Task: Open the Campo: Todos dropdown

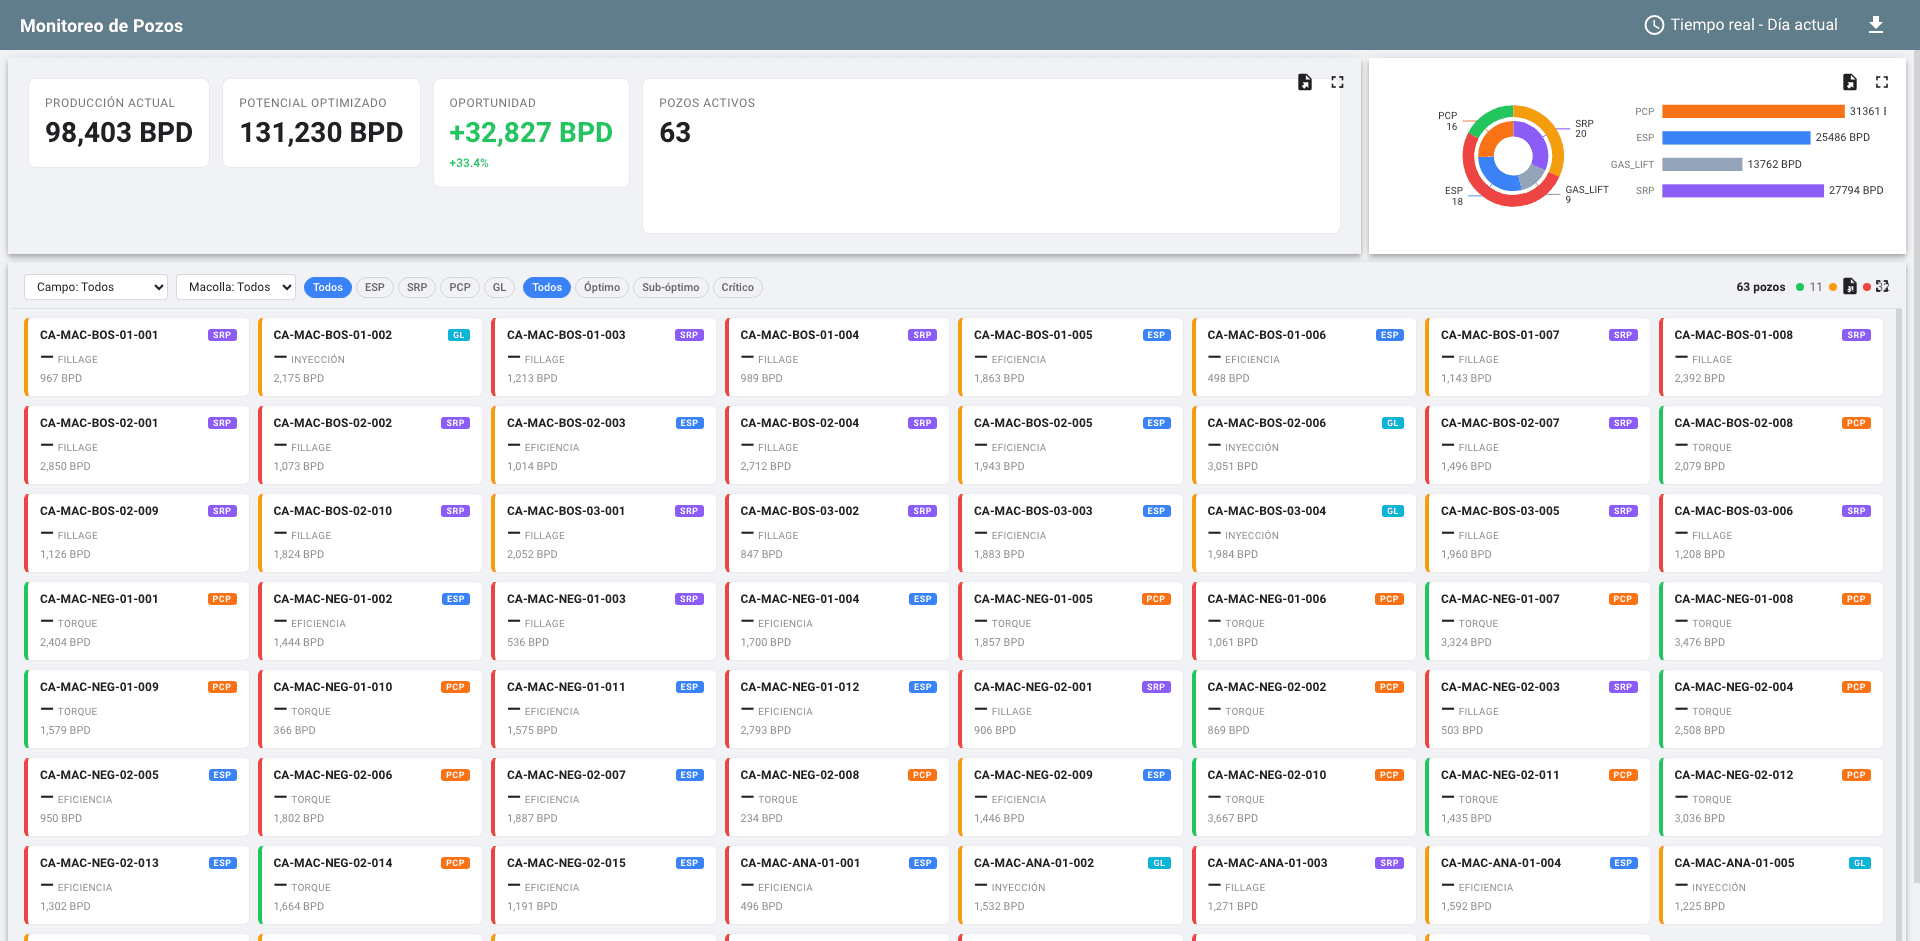Action: (x=95, y=287)
